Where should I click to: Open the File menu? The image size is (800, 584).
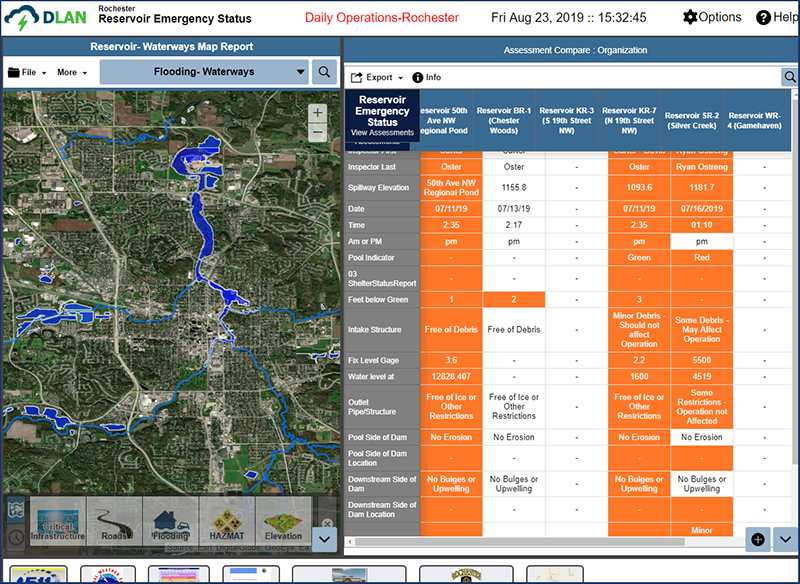[27, 72]
